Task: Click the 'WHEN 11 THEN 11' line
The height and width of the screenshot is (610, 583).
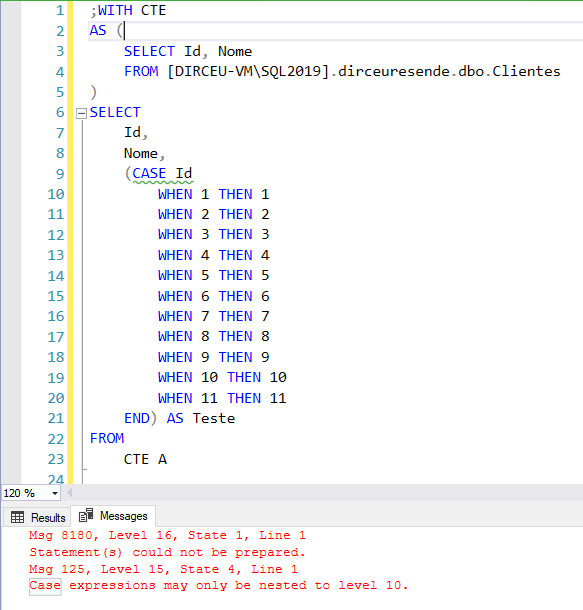Action: pos(222,398)
